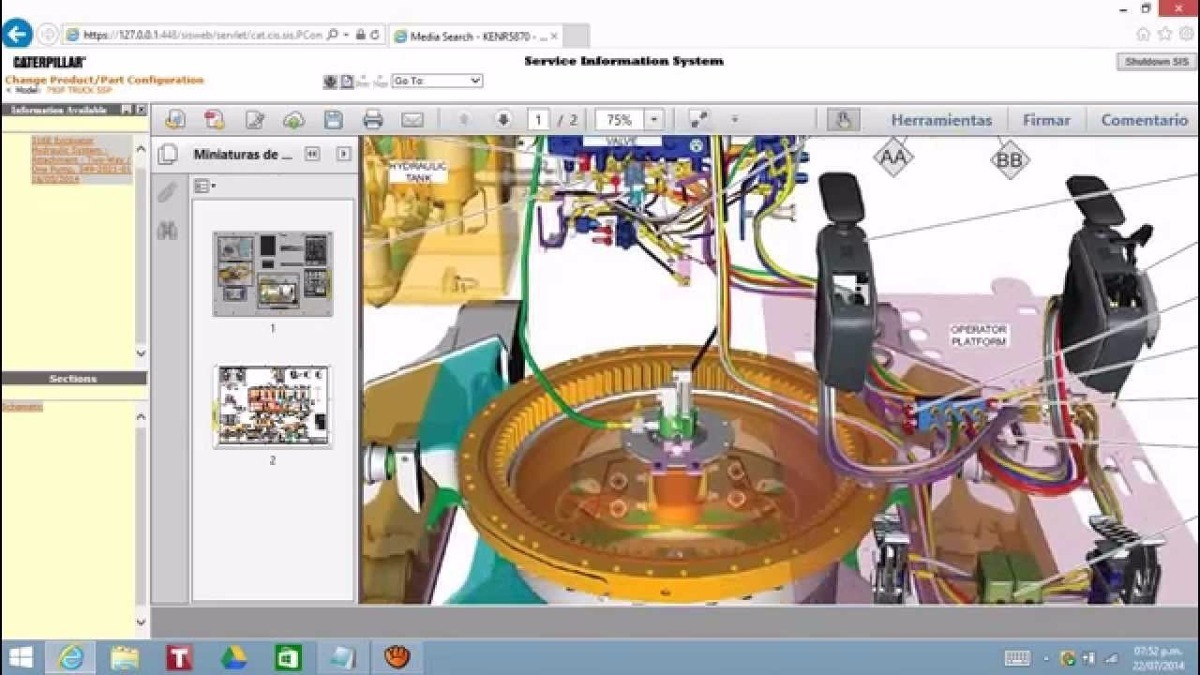Select the hand pan tool
The image size is (1200, 675).
coord(842,120)
